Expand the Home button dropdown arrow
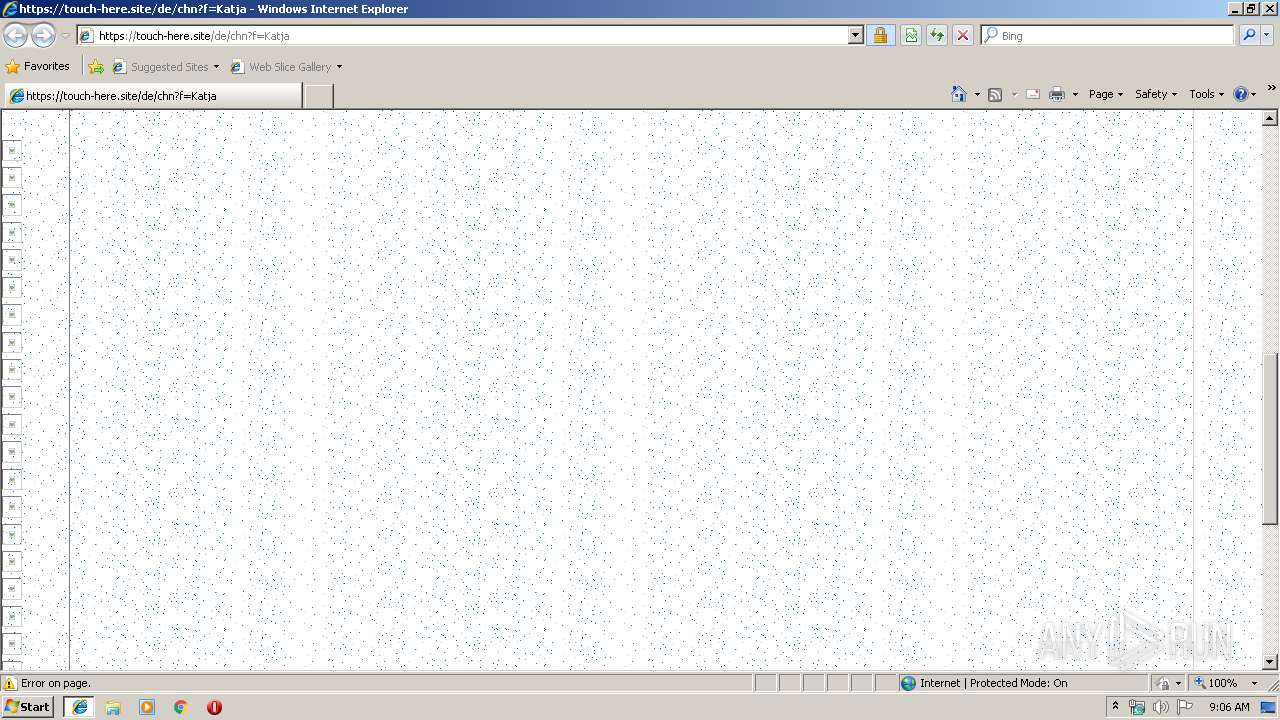The height and width of the screenshot is (720, 1280). tap(976, 94)
